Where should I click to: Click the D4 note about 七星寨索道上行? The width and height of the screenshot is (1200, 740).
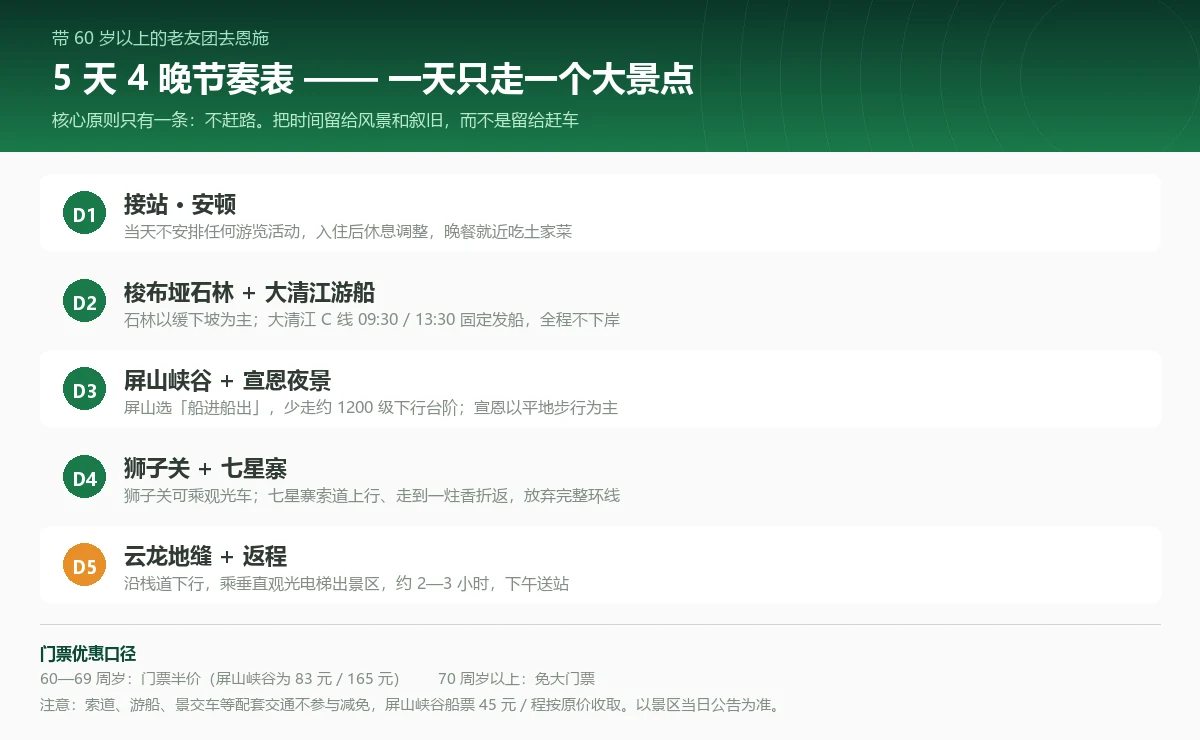click(372, 496)
